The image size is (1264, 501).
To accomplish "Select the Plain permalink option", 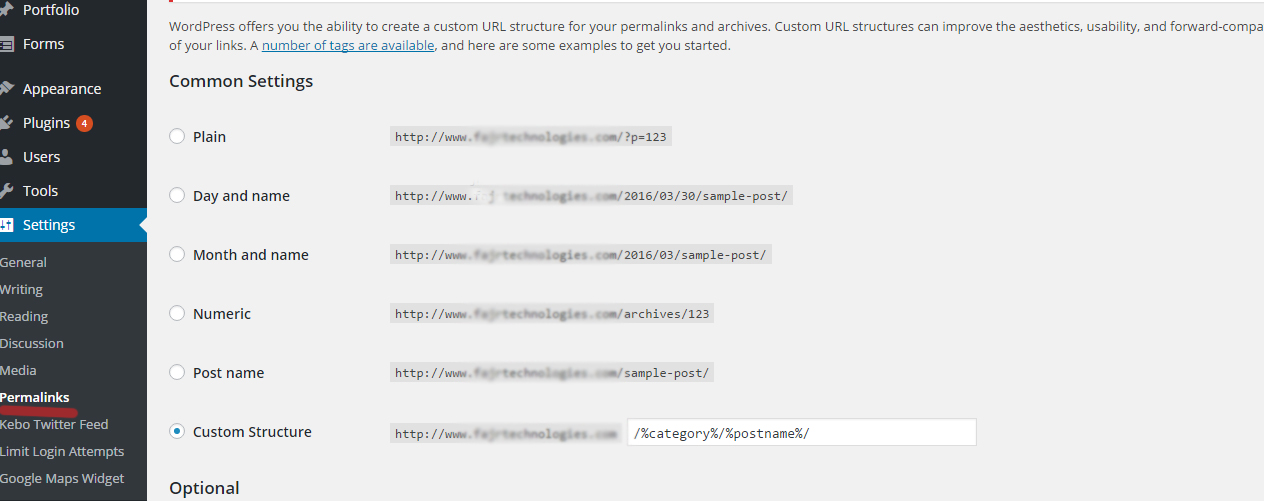I will coord(177,136).
